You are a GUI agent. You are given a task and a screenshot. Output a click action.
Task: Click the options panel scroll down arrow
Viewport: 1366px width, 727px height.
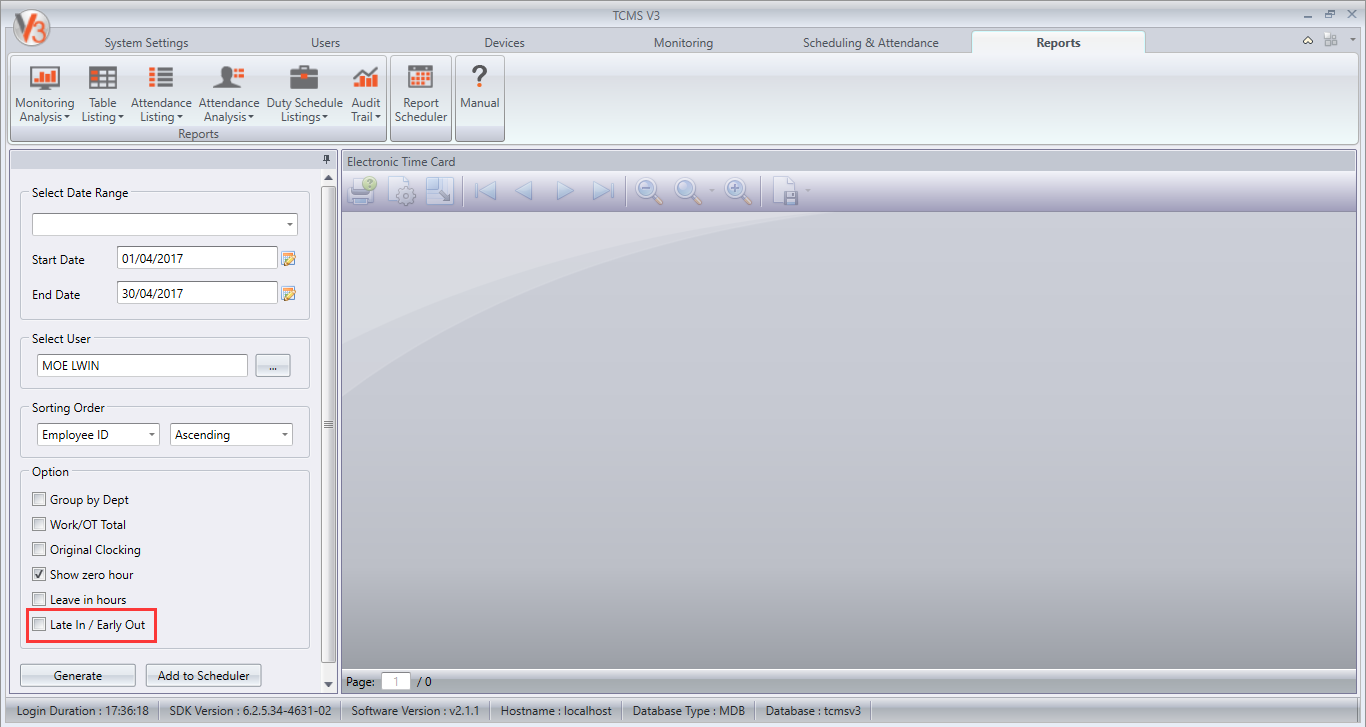[328, 684]
